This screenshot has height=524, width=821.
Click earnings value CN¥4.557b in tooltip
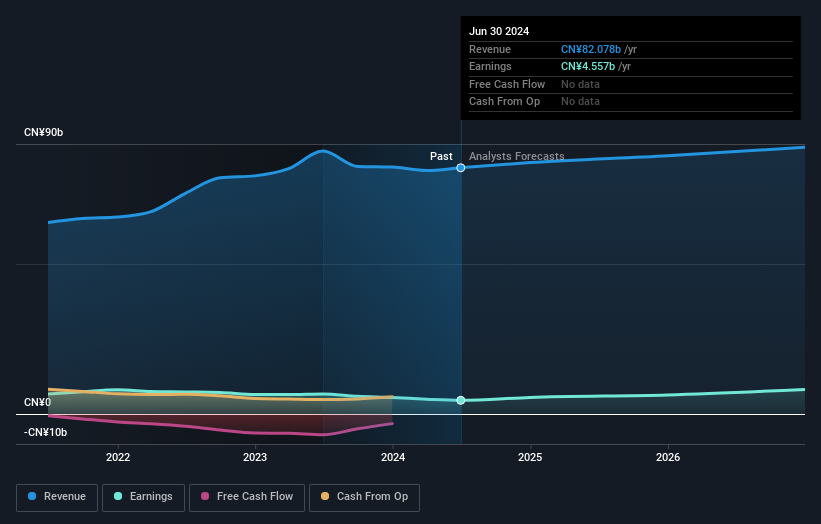point(588,66)
